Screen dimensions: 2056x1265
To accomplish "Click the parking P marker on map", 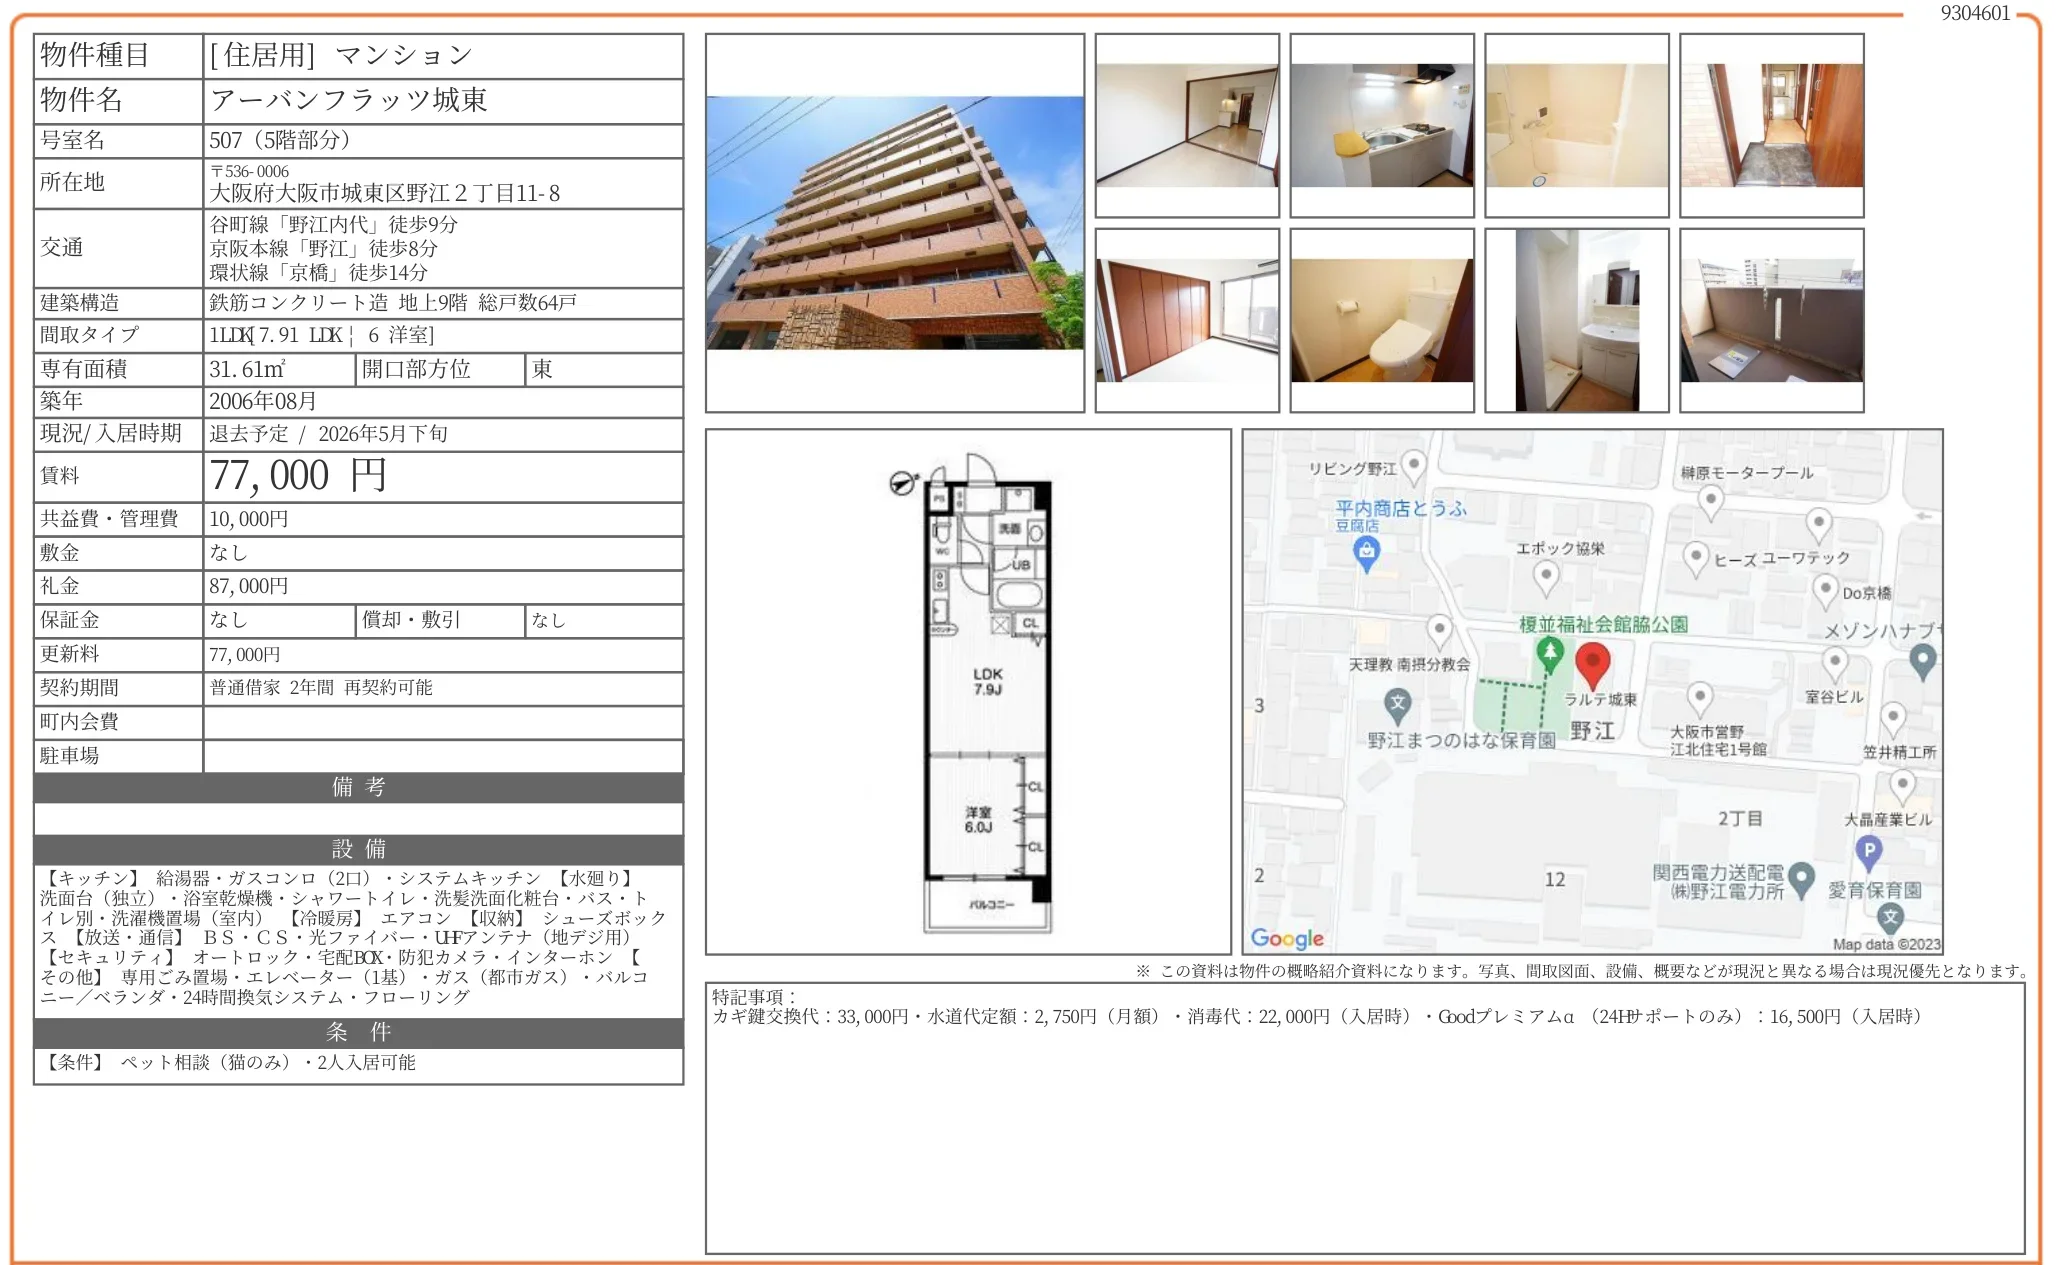I will [1868, 850].
